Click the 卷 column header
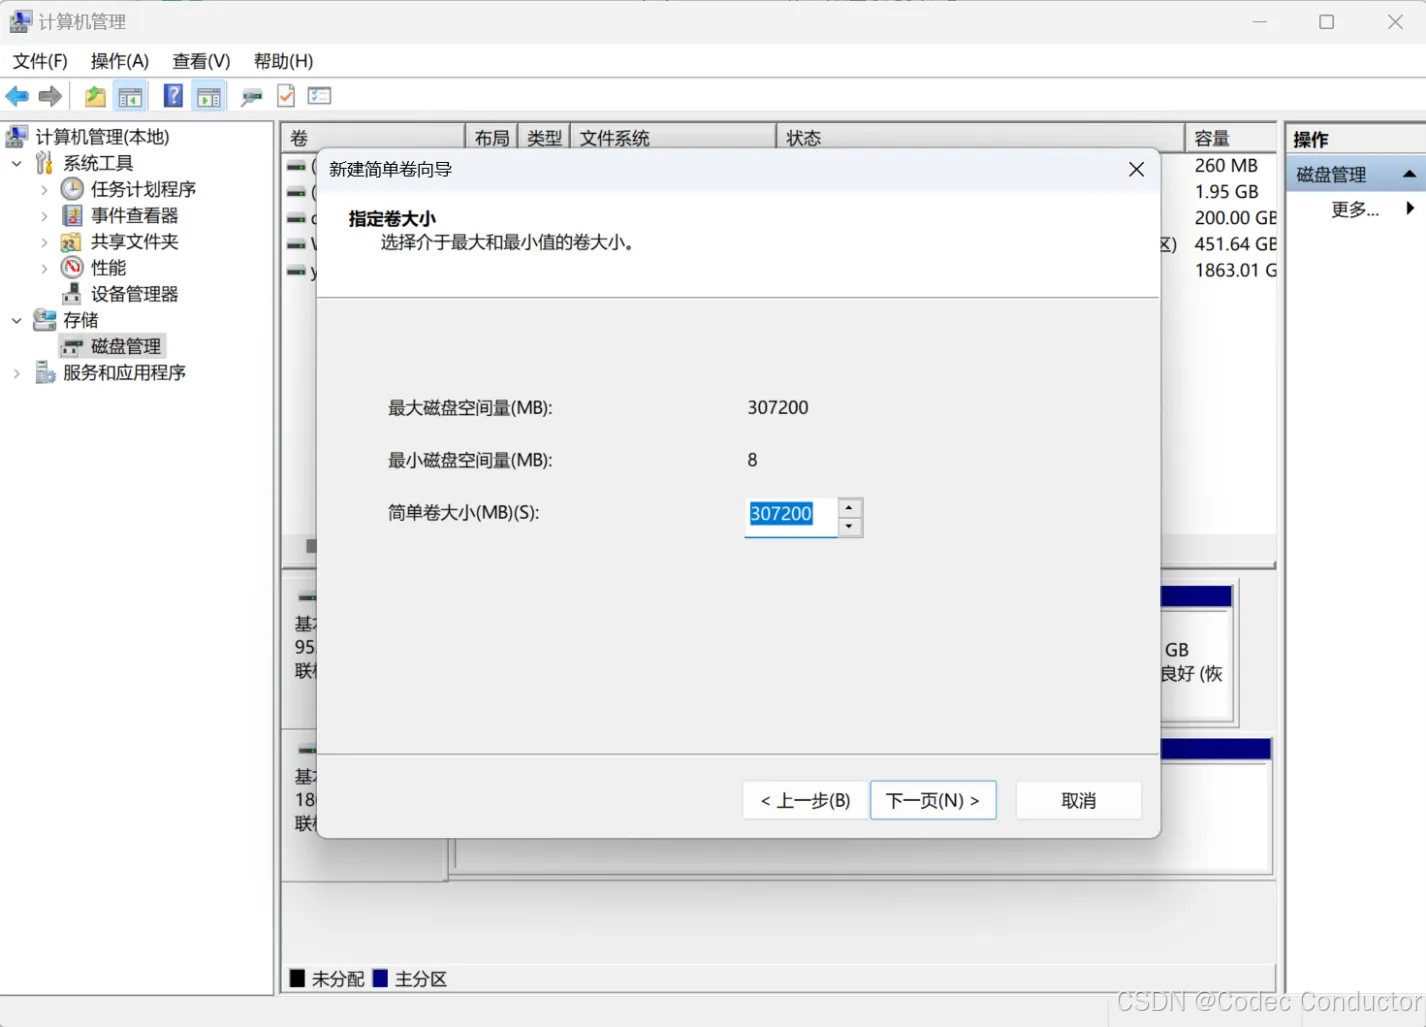This screenshot has width=1426, height=1027. pos(374,137)
